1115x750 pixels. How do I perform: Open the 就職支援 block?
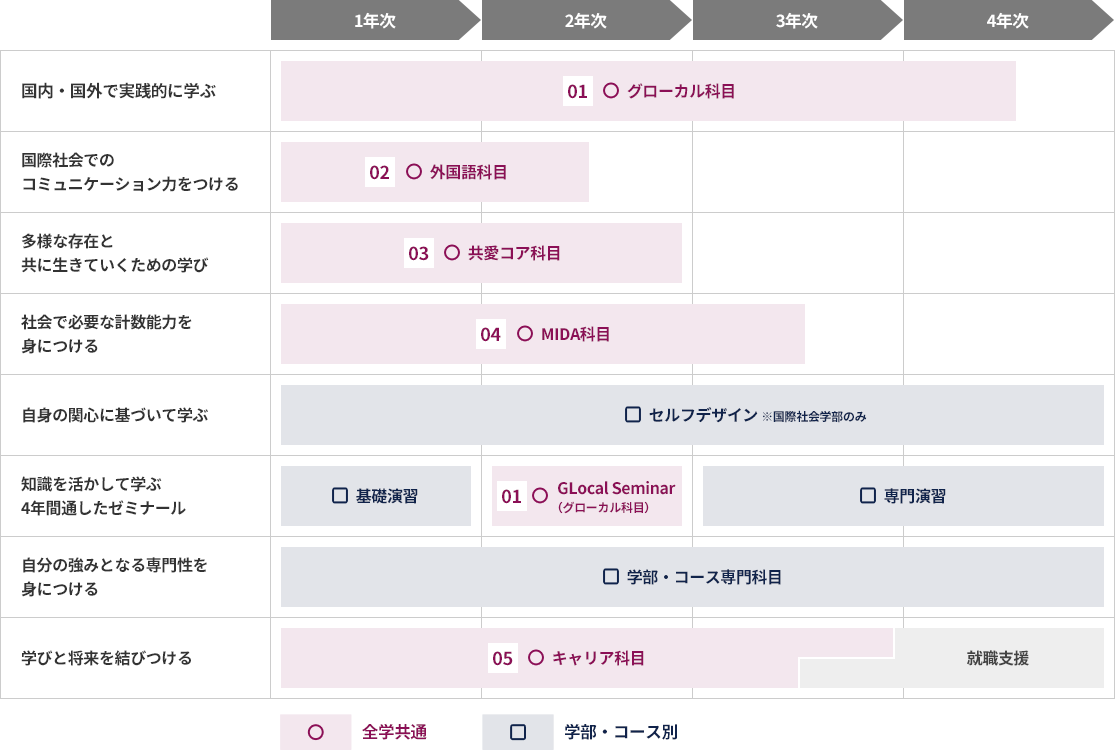(x=997, y=658)
